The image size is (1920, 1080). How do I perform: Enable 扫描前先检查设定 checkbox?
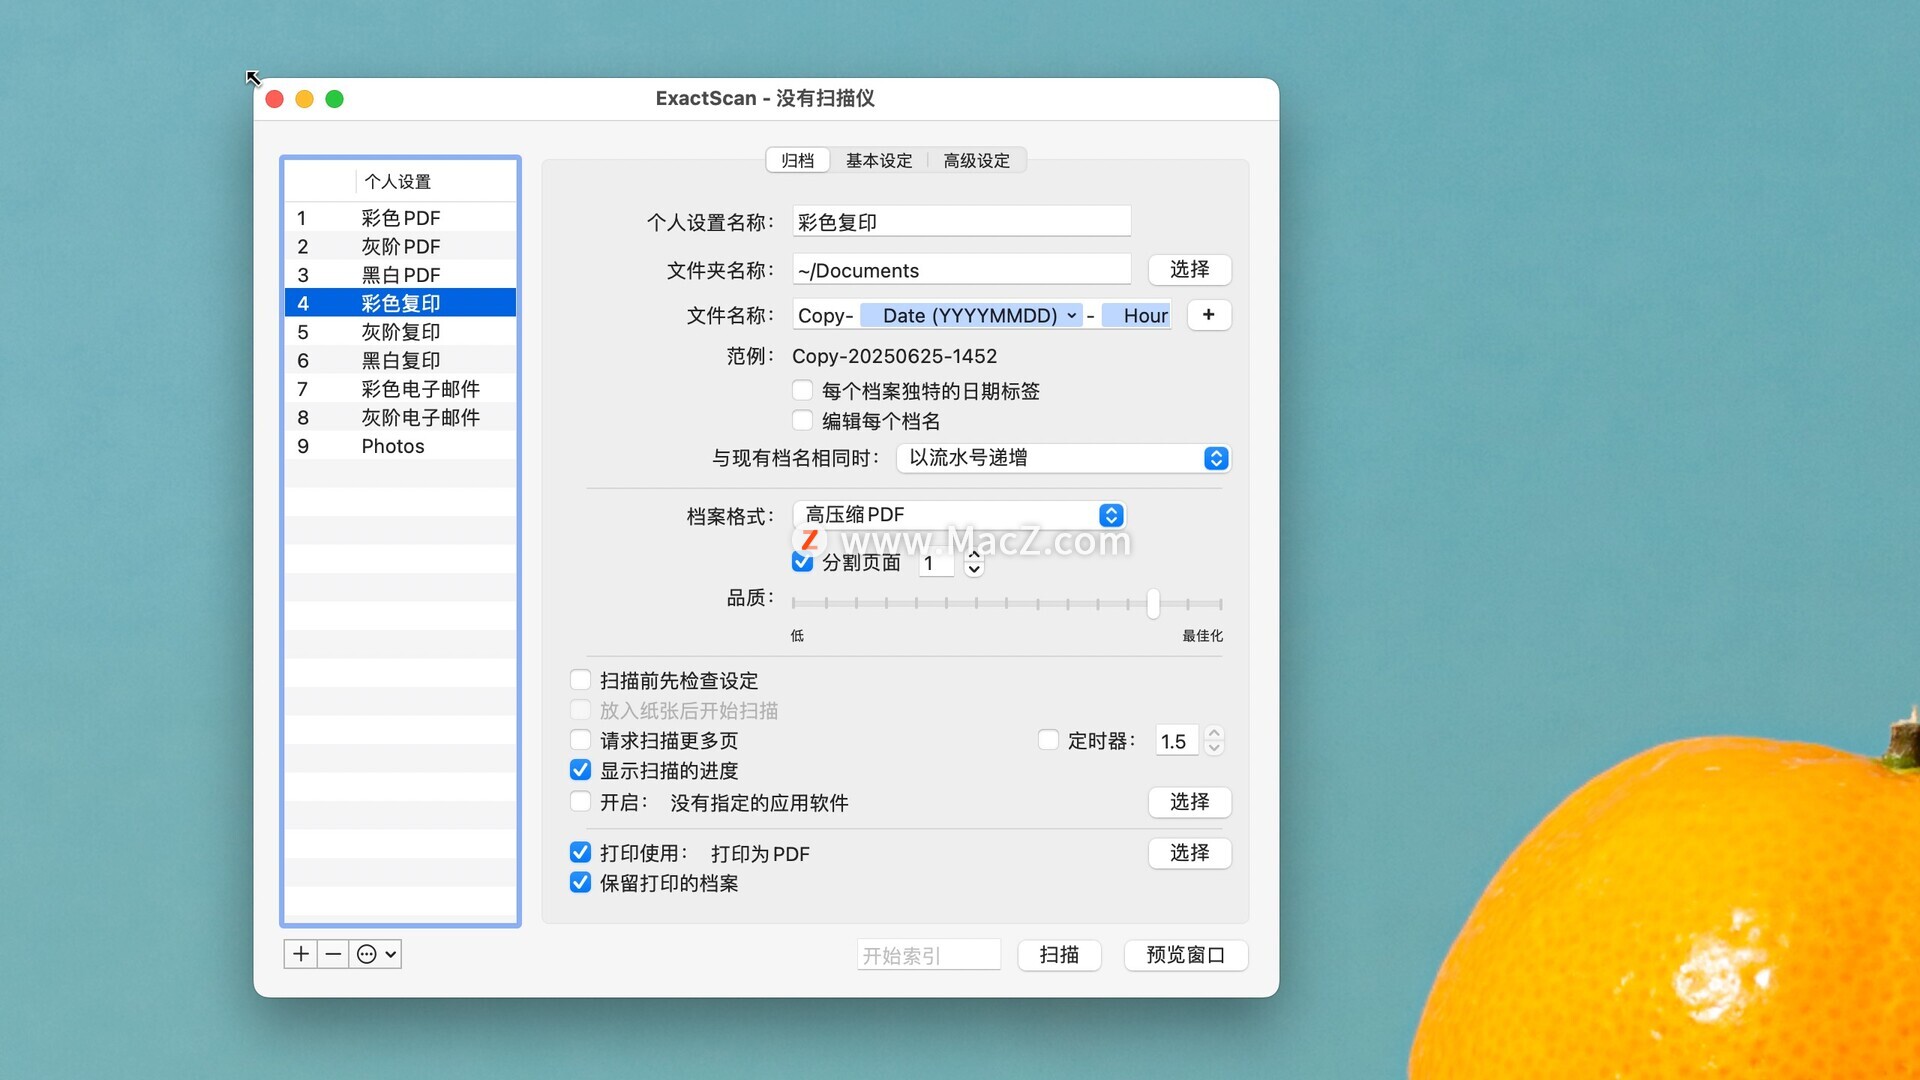tap(580, 680)
